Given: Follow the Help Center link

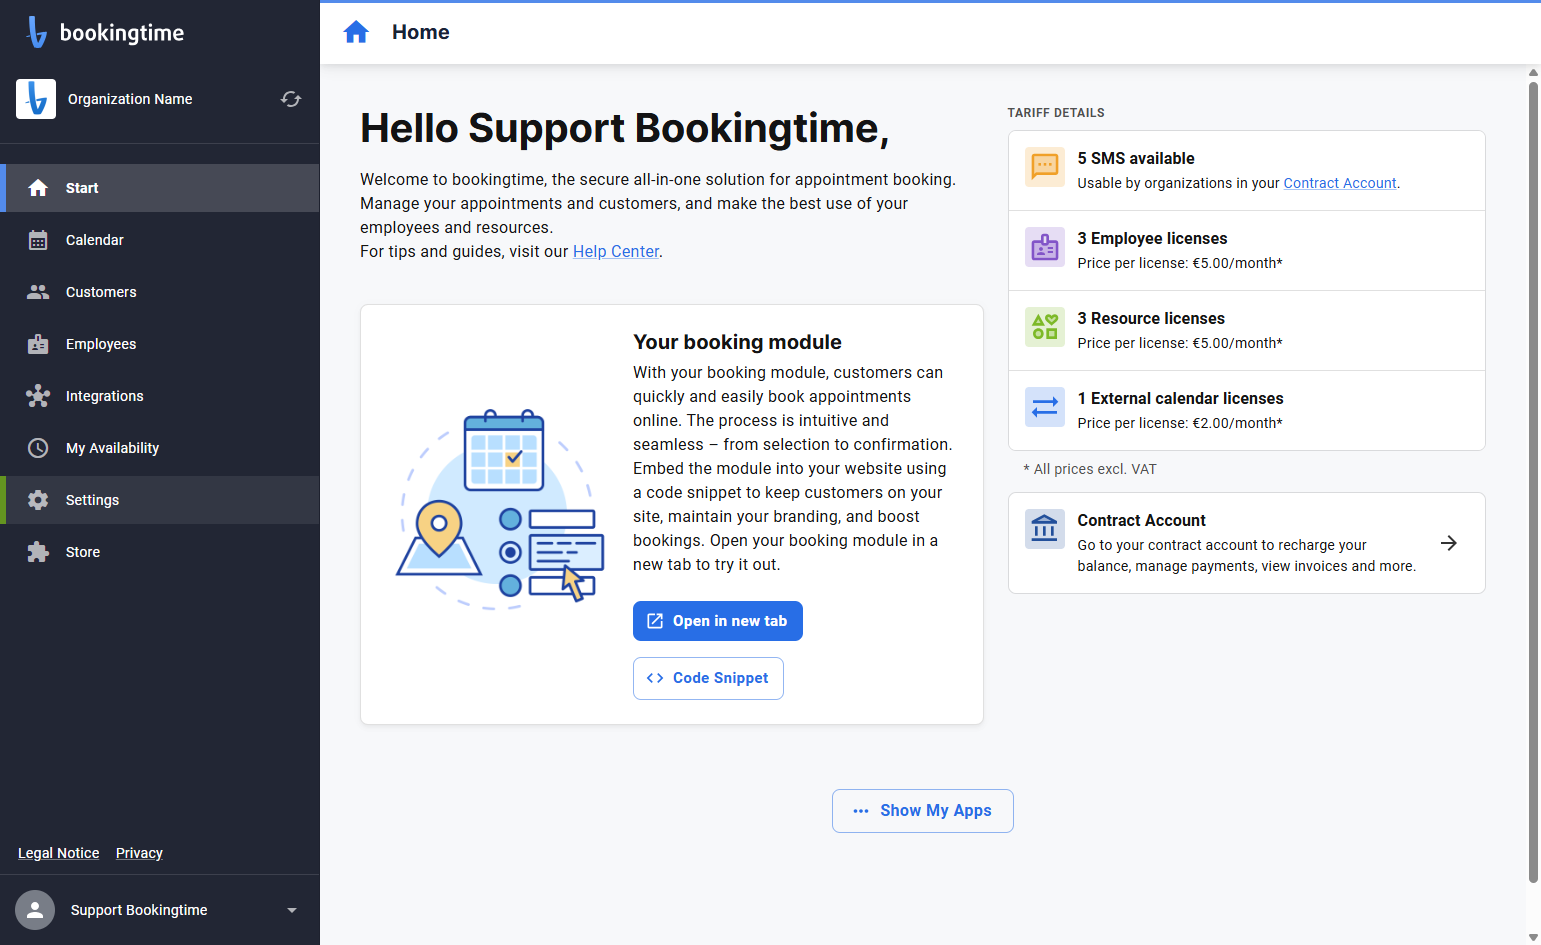Looking at the screenshot, I should tap(616, 251).
